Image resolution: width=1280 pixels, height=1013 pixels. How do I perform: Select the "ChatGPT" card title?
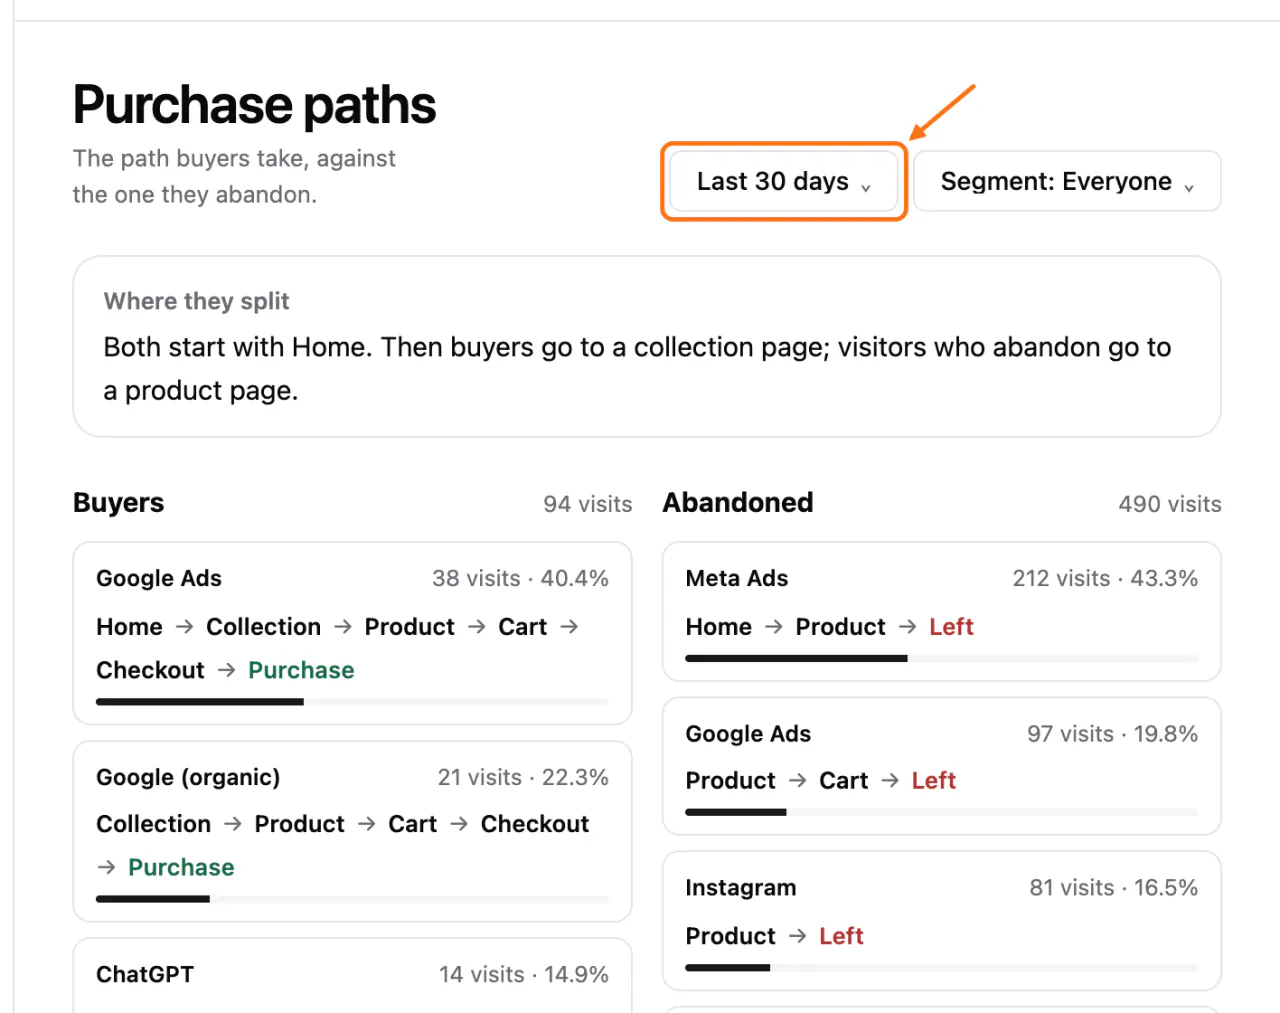[x=145, y=974]
